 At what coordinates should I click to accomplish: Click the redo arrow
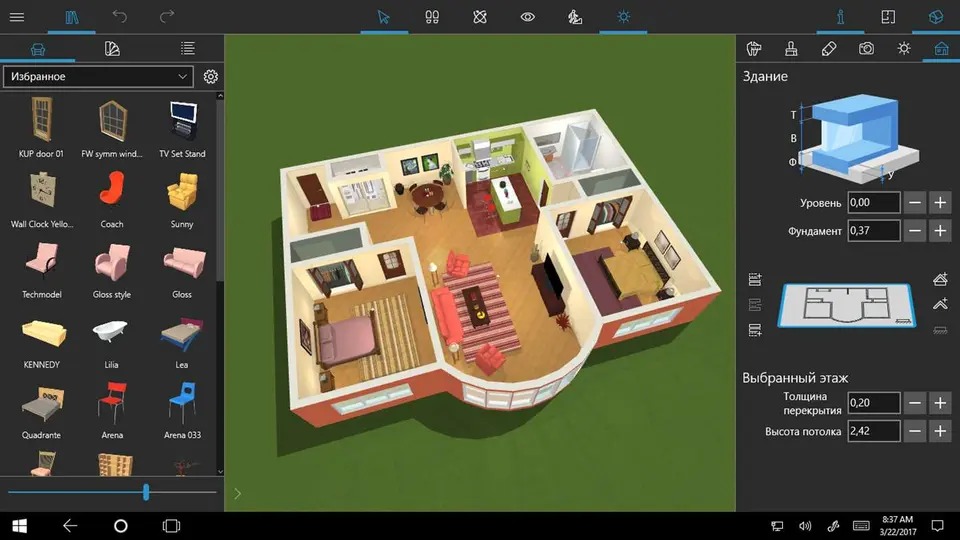click(167, 17)
